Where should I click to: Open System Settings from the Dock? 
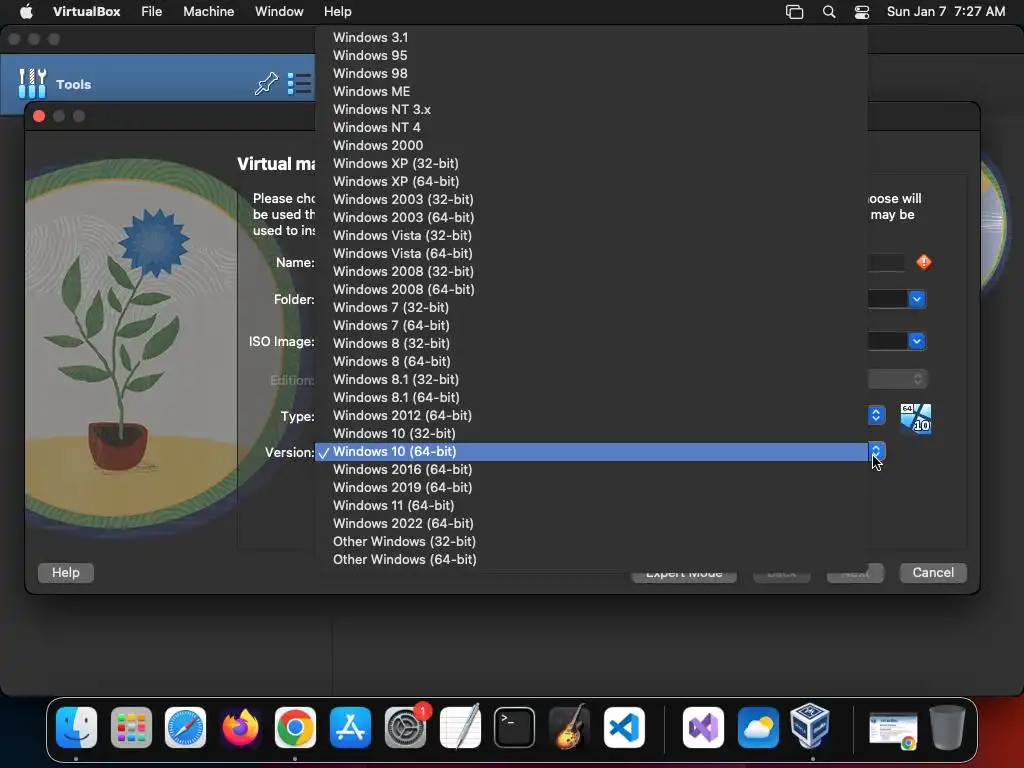point(405,727)
